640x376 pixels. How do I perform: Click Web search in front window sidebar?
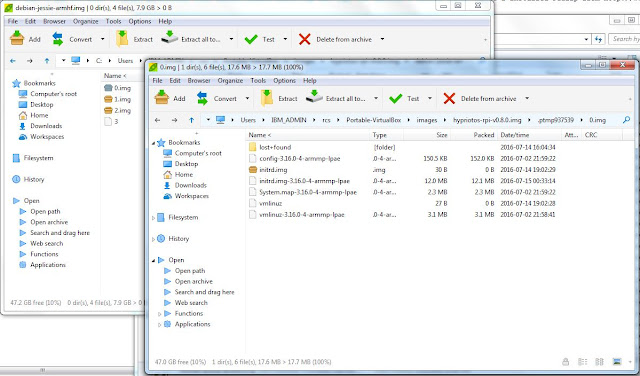(191, 303)
